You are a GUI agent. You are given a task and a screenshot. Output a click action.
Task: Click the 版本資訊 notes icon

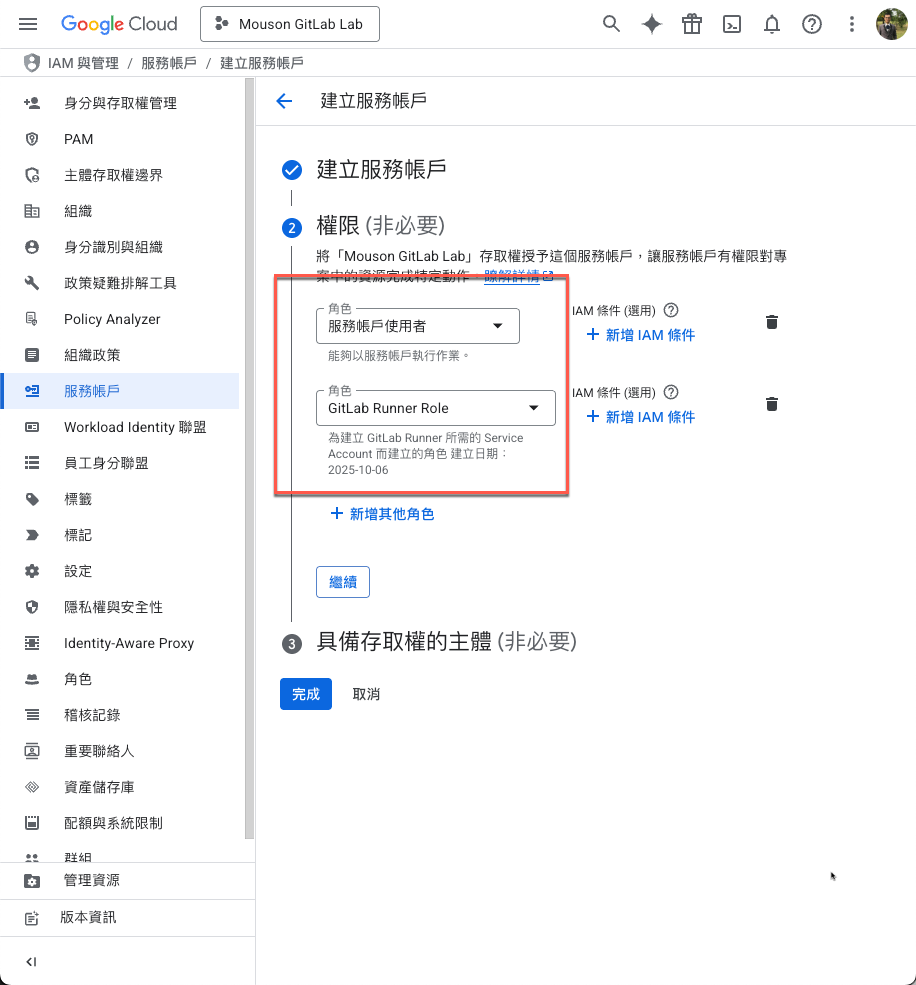pos(32,918)
